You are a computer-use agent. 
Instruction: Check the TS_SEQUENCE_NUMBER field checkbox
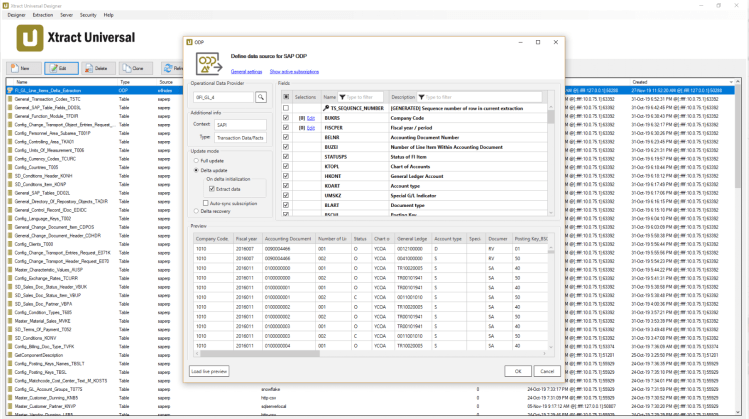pos(285,107)
